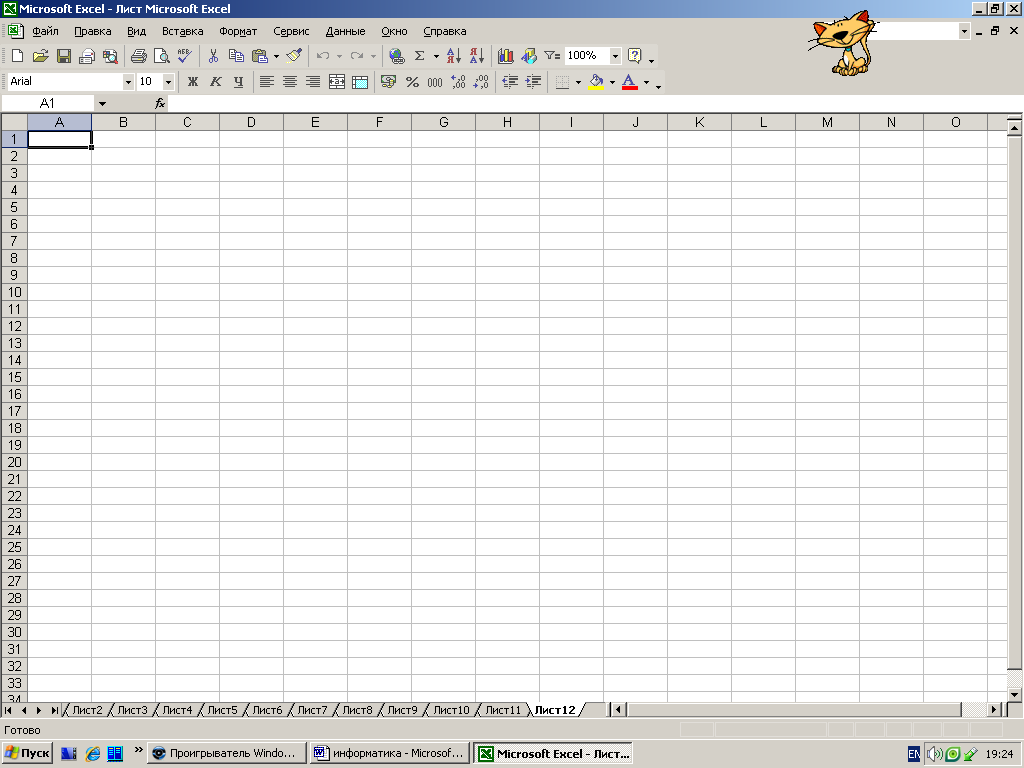The width and height of the screenshot is (1024, 768).
Task: Open Print Preview from the toolbar
Action: pyautogui.click(x=161, y=56)
